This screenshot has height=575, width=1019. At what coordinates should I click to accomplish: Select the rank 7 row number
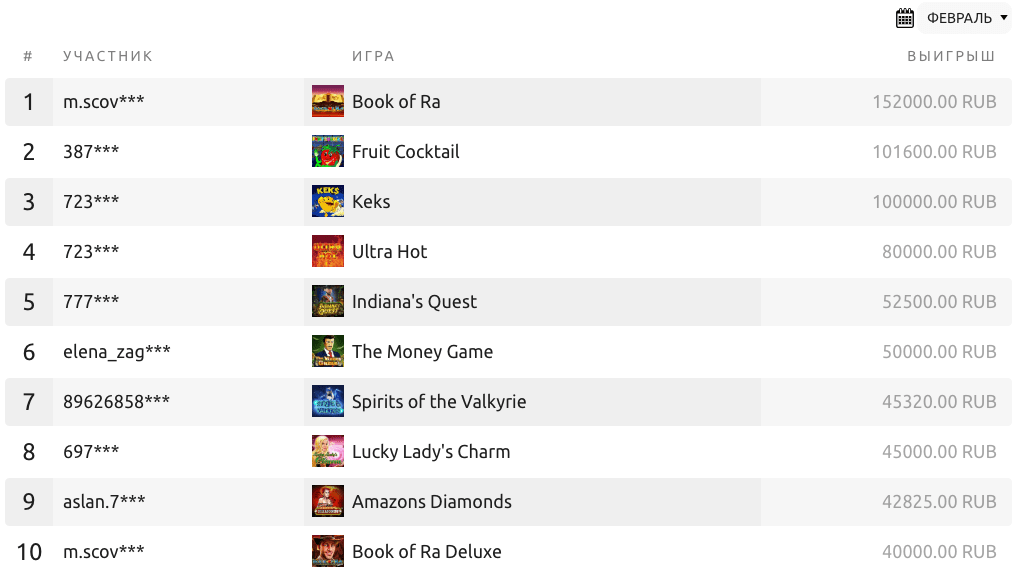click(29, 402)
